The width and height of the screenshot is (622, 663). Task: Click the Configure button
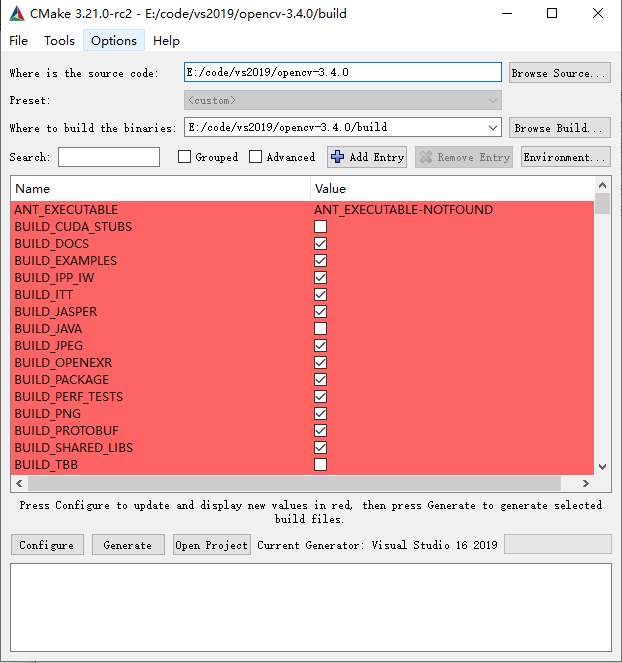coord(47,545)
